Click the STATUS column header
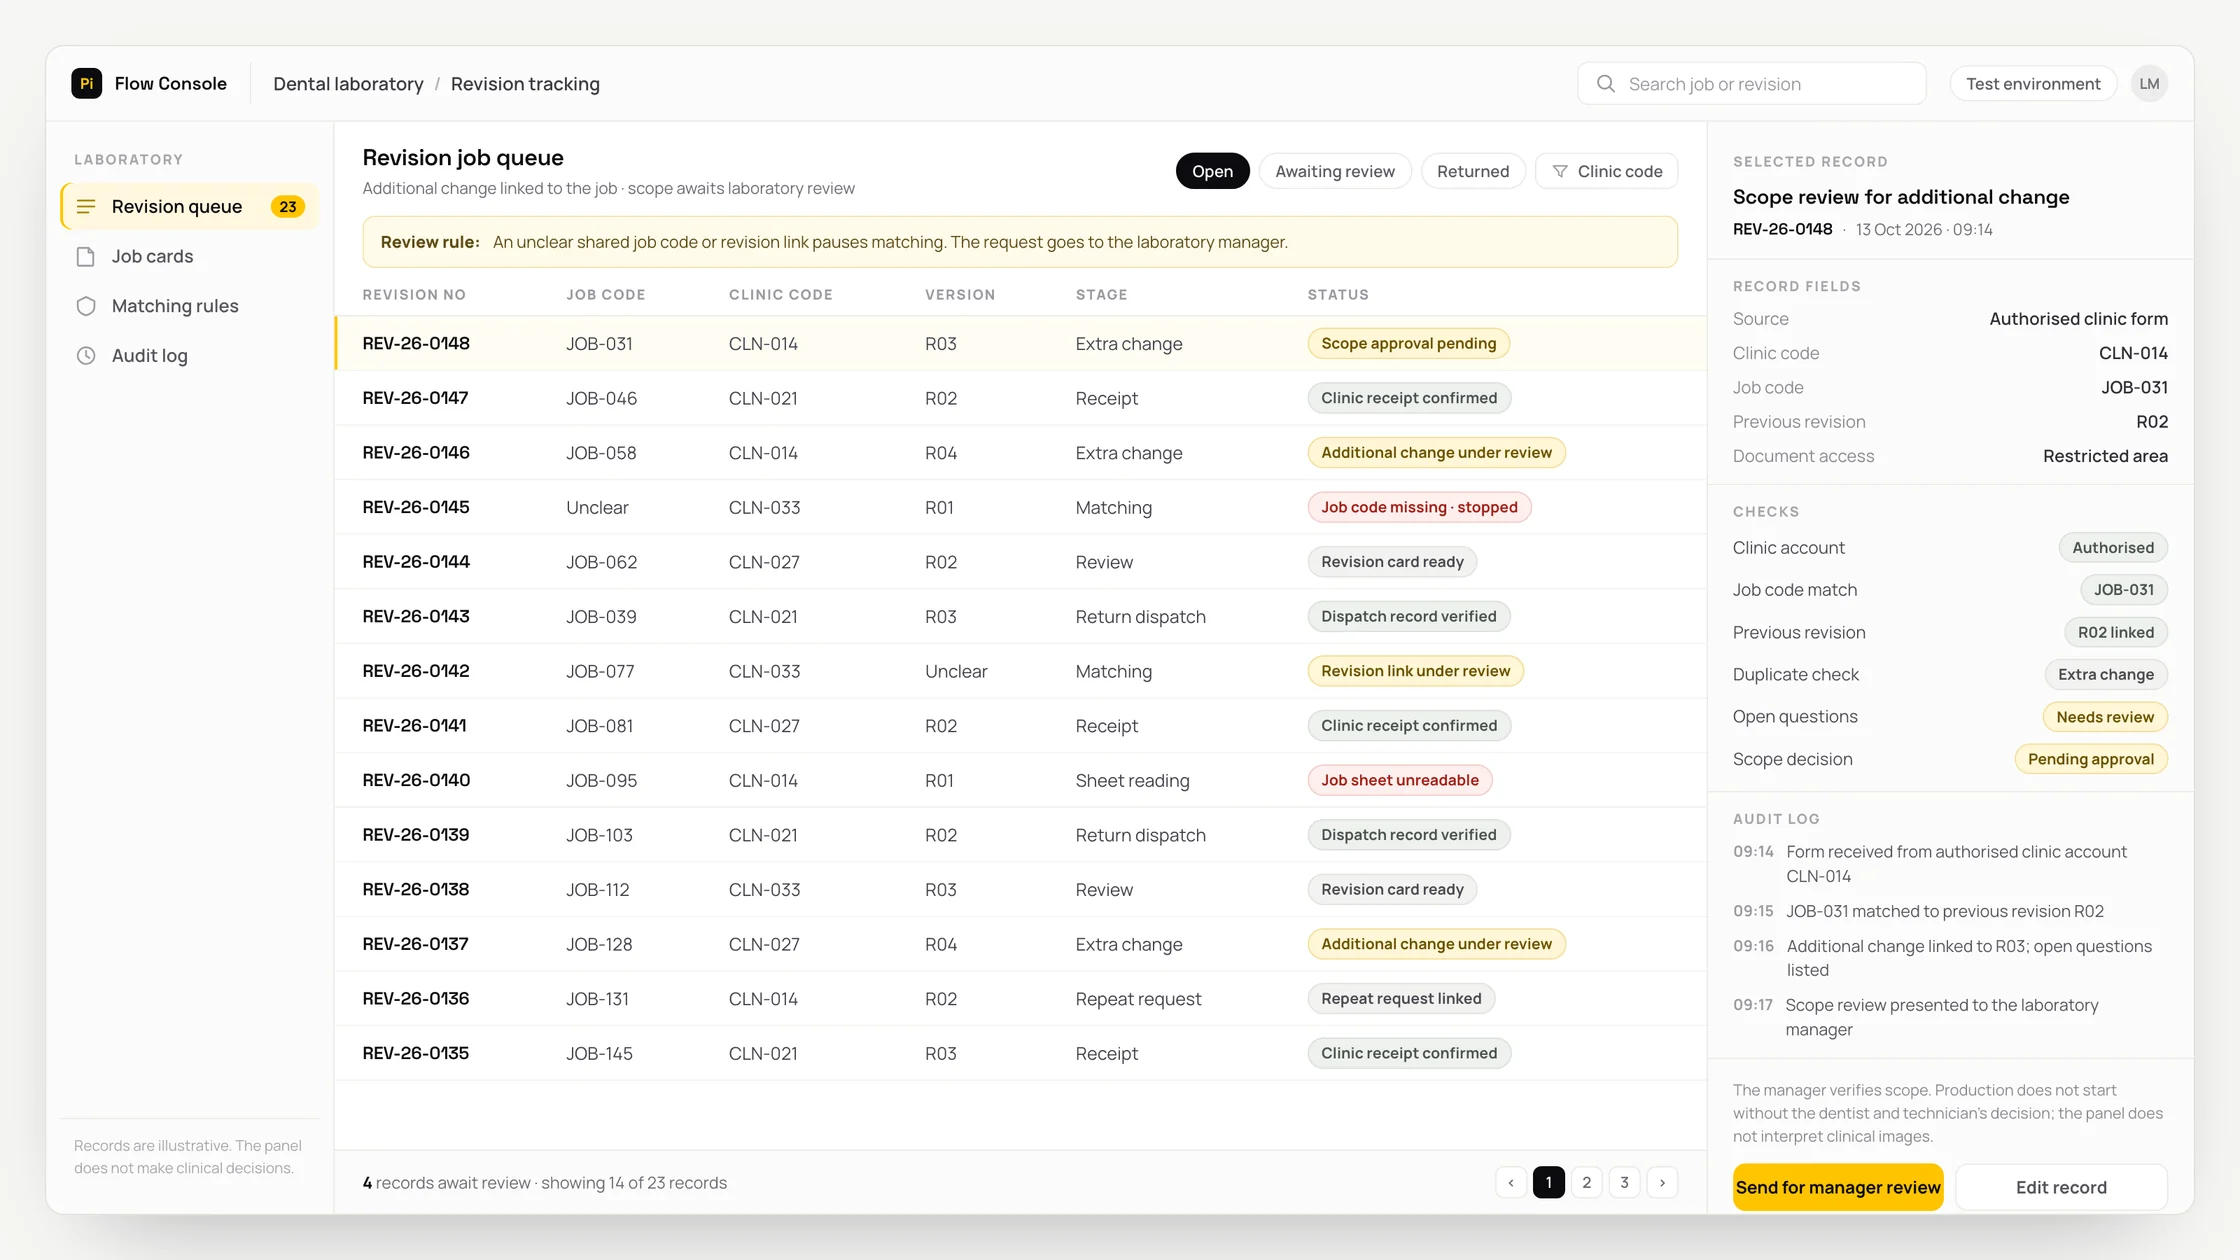This screenshot has height=1260, width=2240. [1338, 295]
